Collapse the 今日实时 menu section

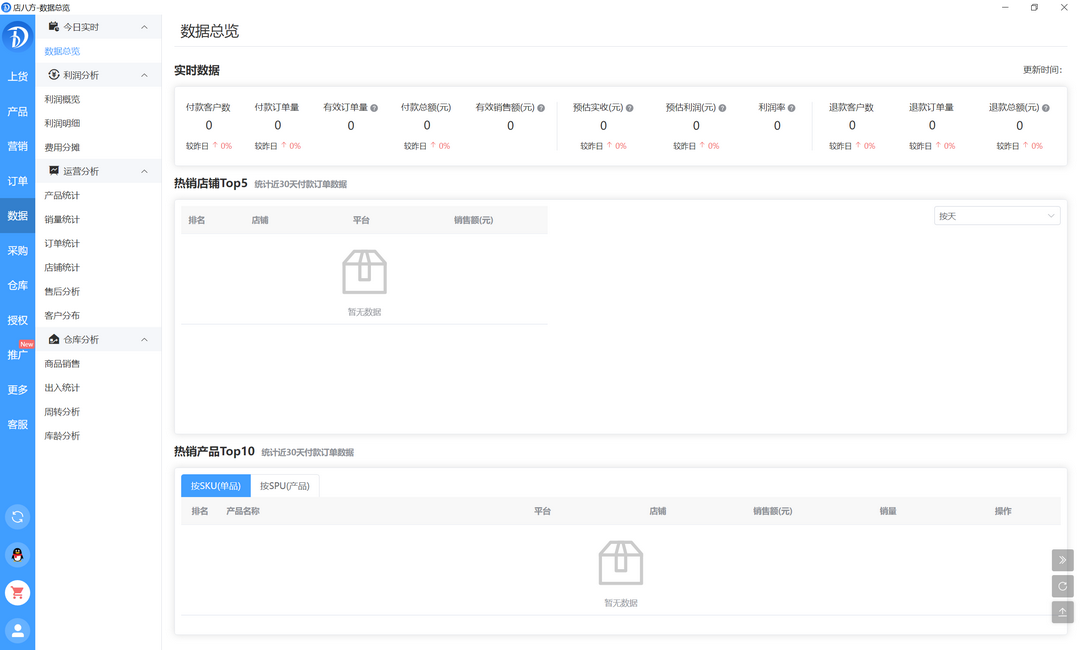point(144,27)
